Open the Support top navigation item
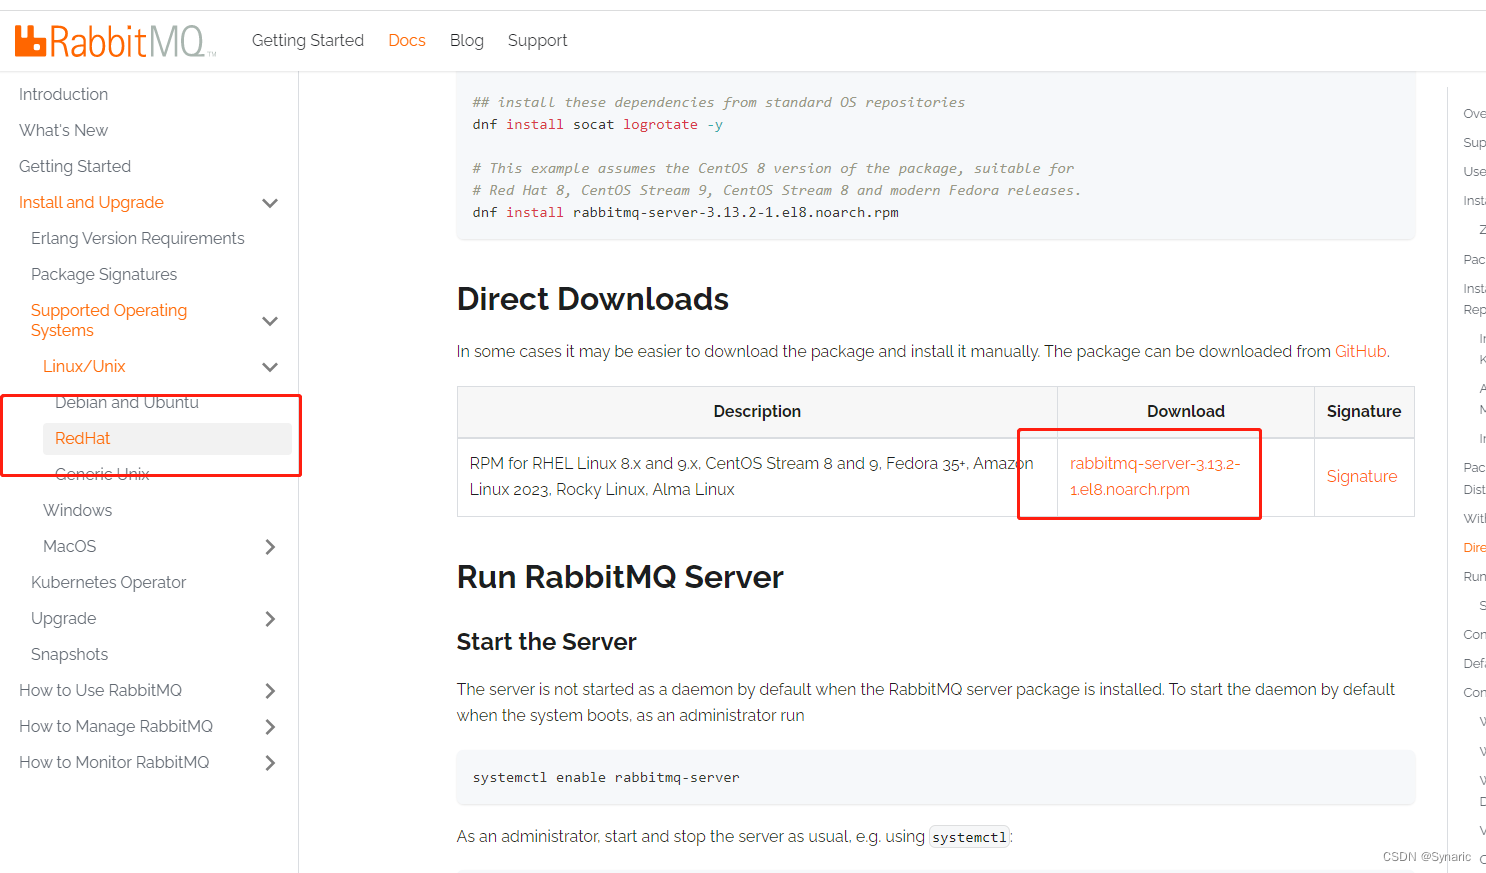The image size is (1486, 873). [x=537, y=40]
